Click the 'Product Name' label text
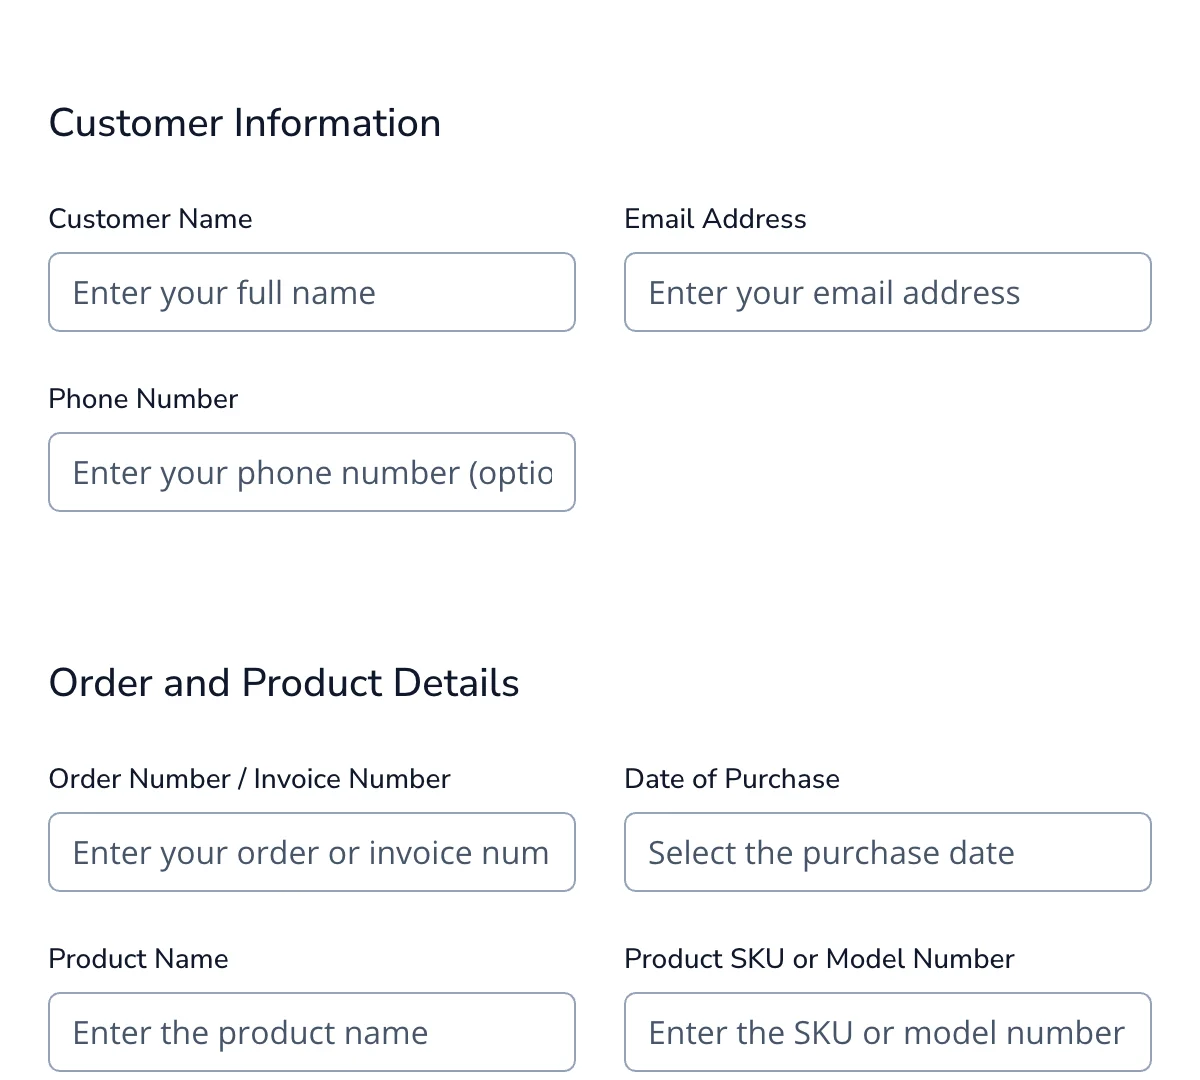This screenshot has width=1200, height=1080. click(138, 959)
